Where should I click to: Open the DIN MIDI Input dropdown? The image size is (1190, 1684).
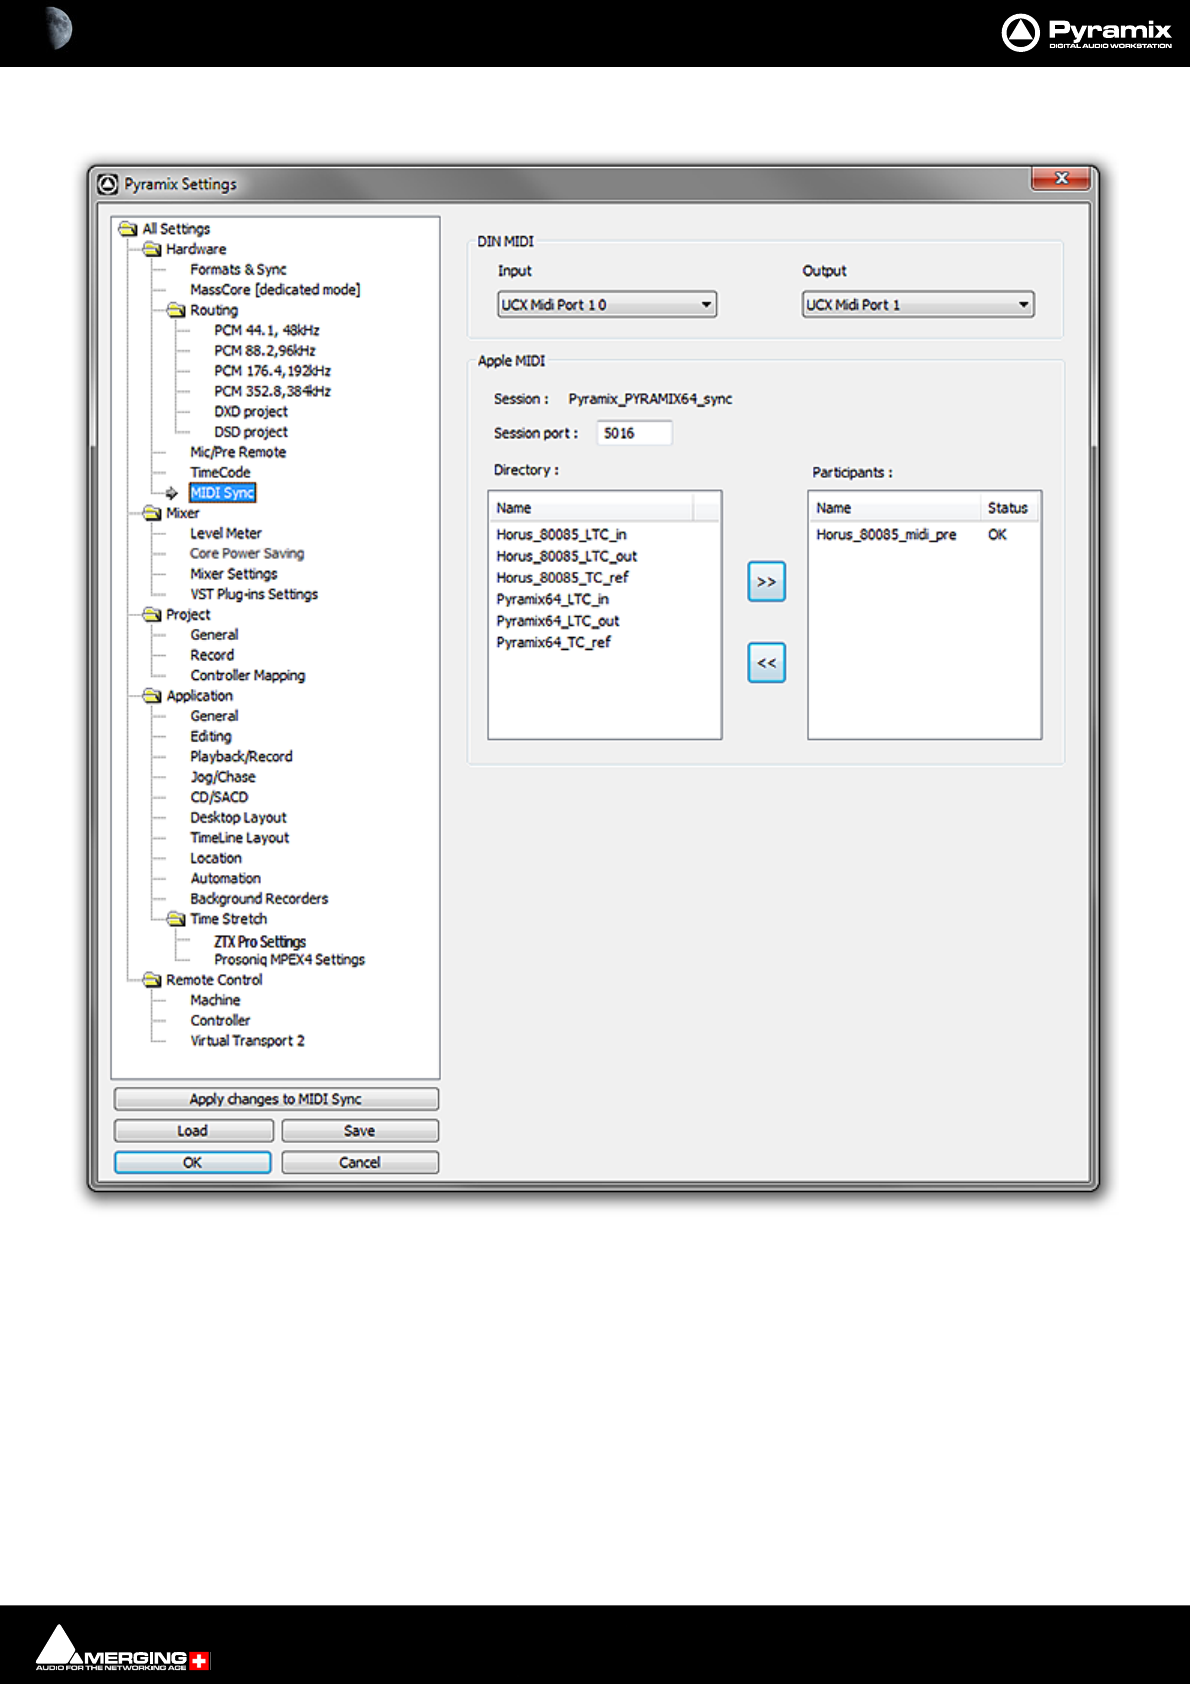pos(607,304)
